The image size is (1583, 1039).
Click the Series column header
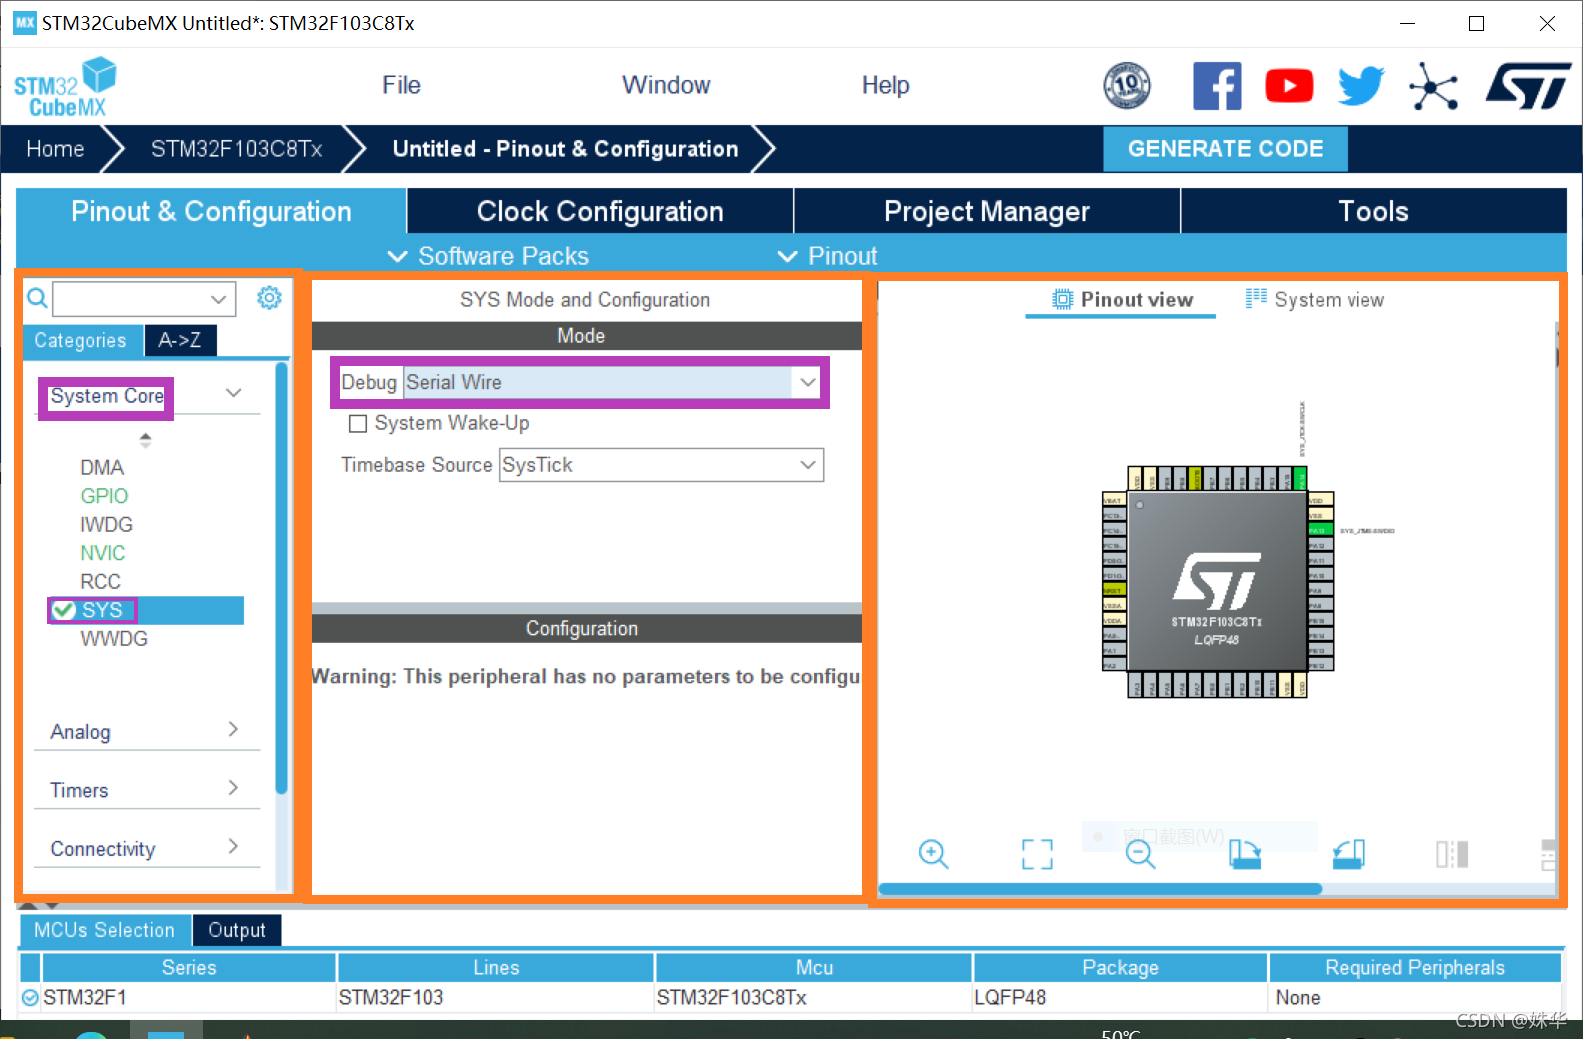pos(189,967)
